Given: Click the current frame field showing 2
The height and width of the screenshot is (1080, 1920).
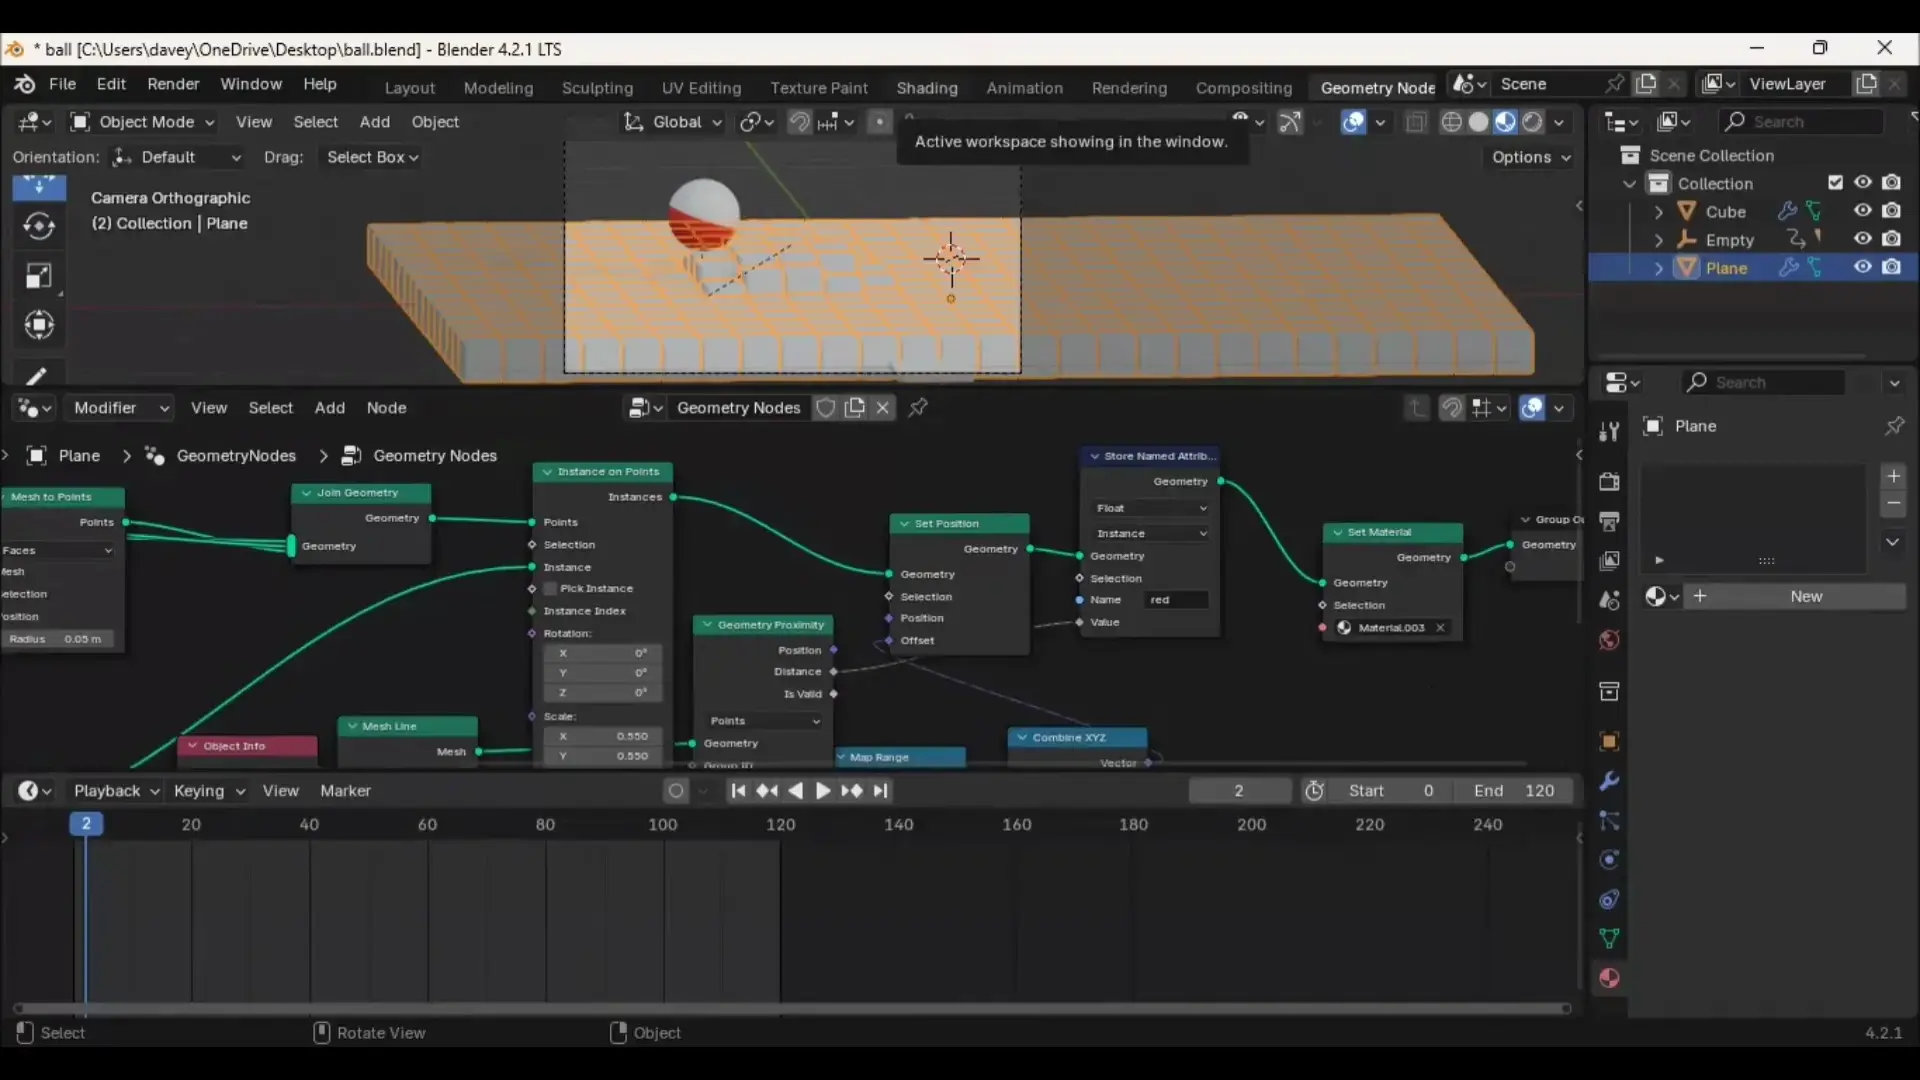Looking at the screenshot, I should [x=1239, y=790].
